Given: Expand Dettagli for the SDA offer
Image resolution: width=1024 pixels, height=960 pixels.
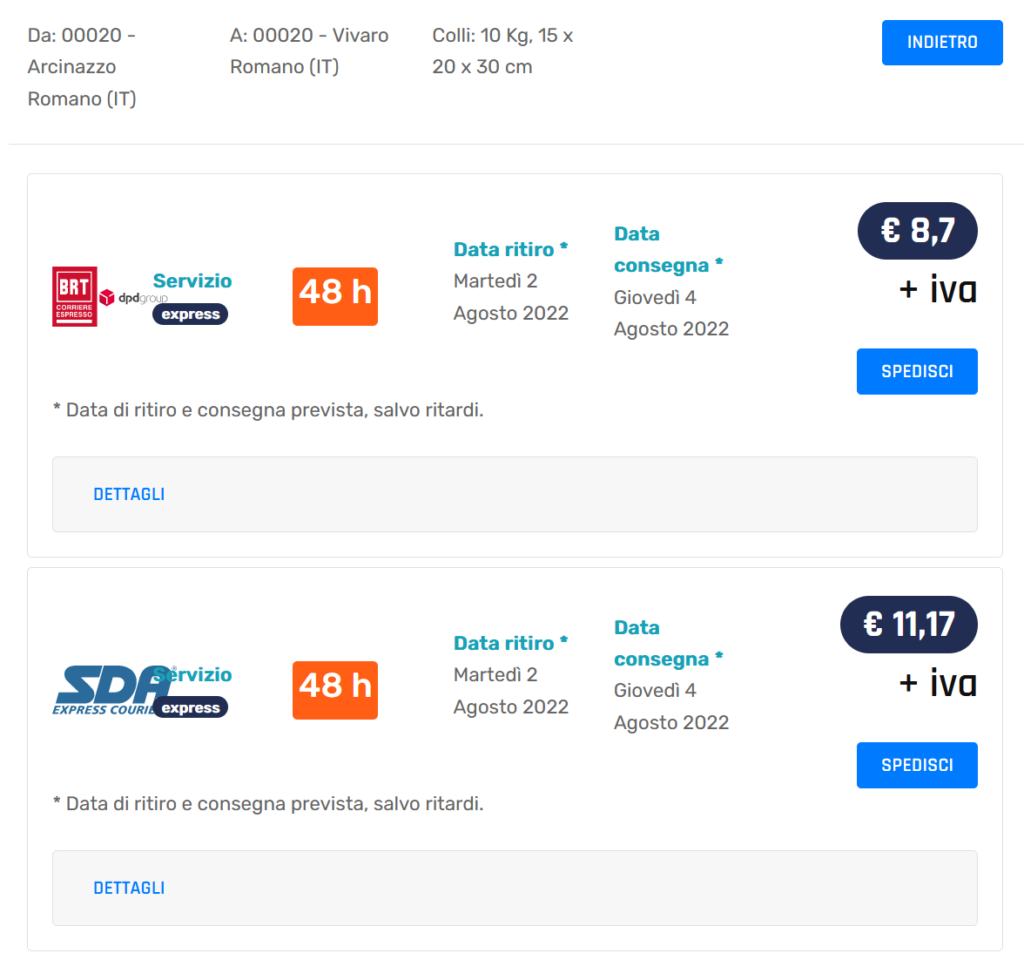Looking at the screenshot, I should (129, 888).
